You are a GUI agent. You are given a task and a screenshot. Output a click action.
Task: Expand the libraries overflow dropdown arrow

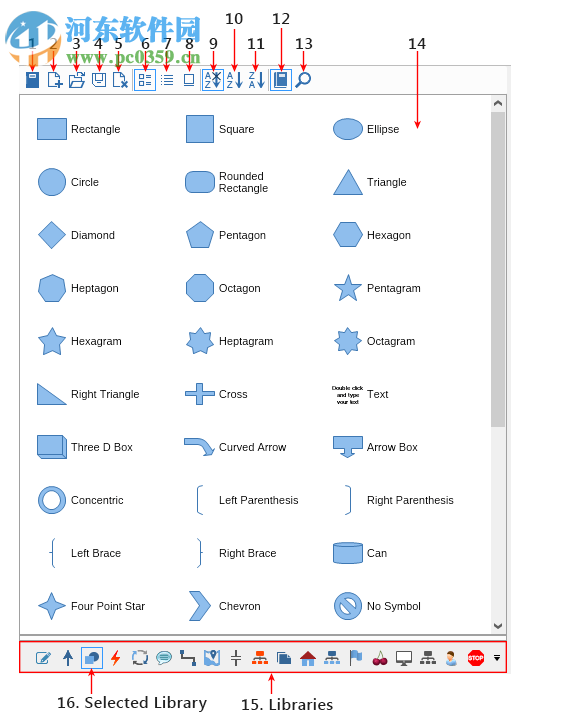coord(497,657)
